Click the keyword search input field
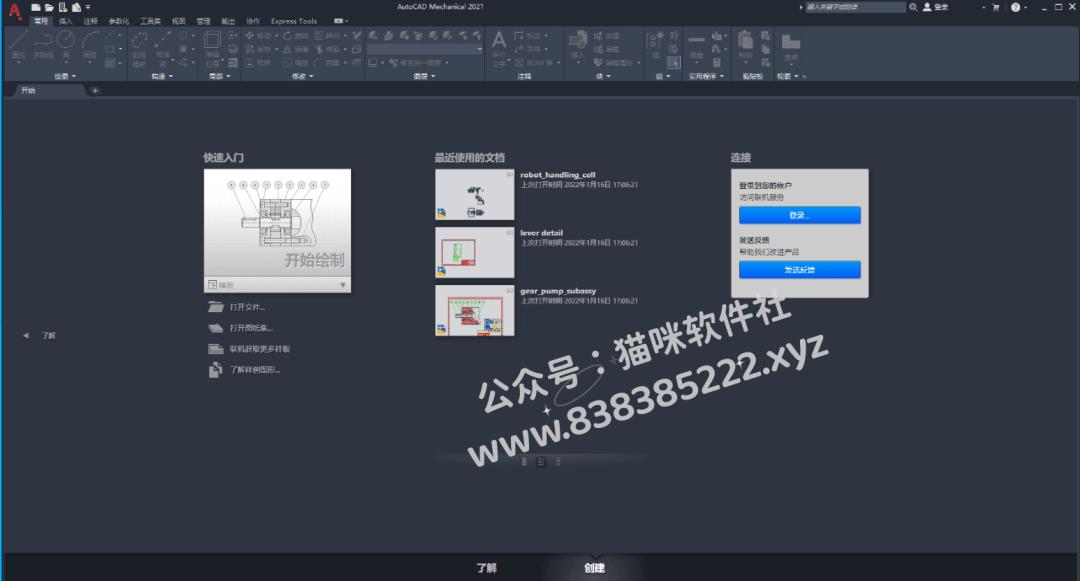Image resolution: width=1080 pixels, height=581 pixels. pos(855,7)
